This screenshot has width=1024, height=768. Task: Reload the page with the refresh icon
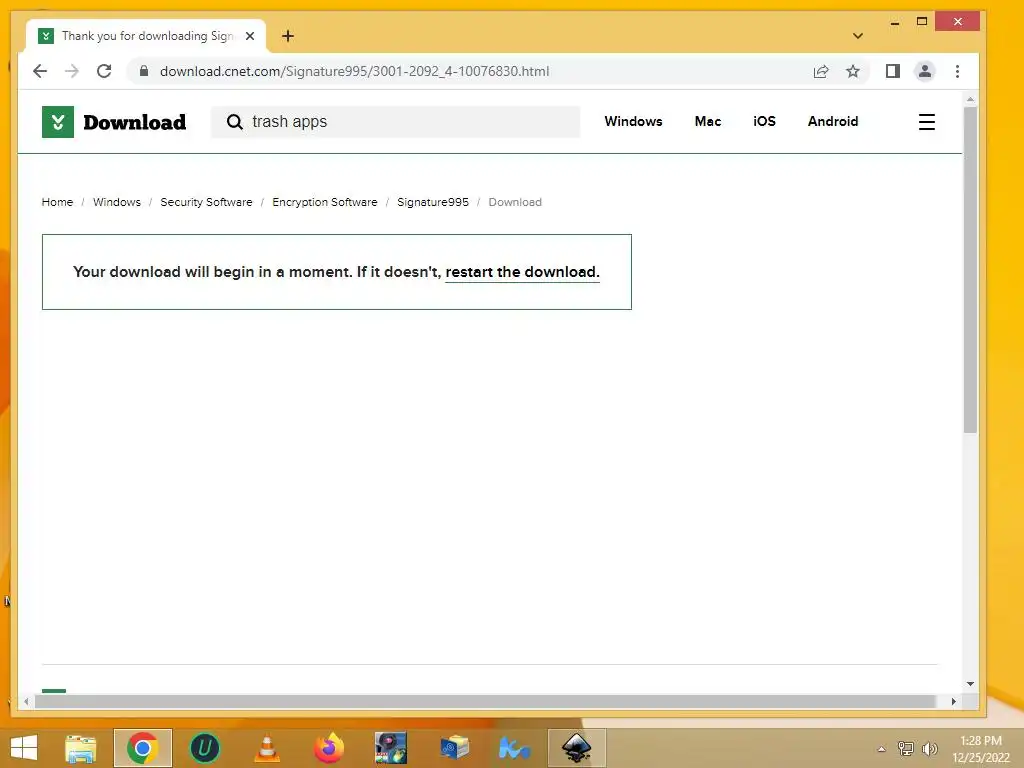point(104,71)
